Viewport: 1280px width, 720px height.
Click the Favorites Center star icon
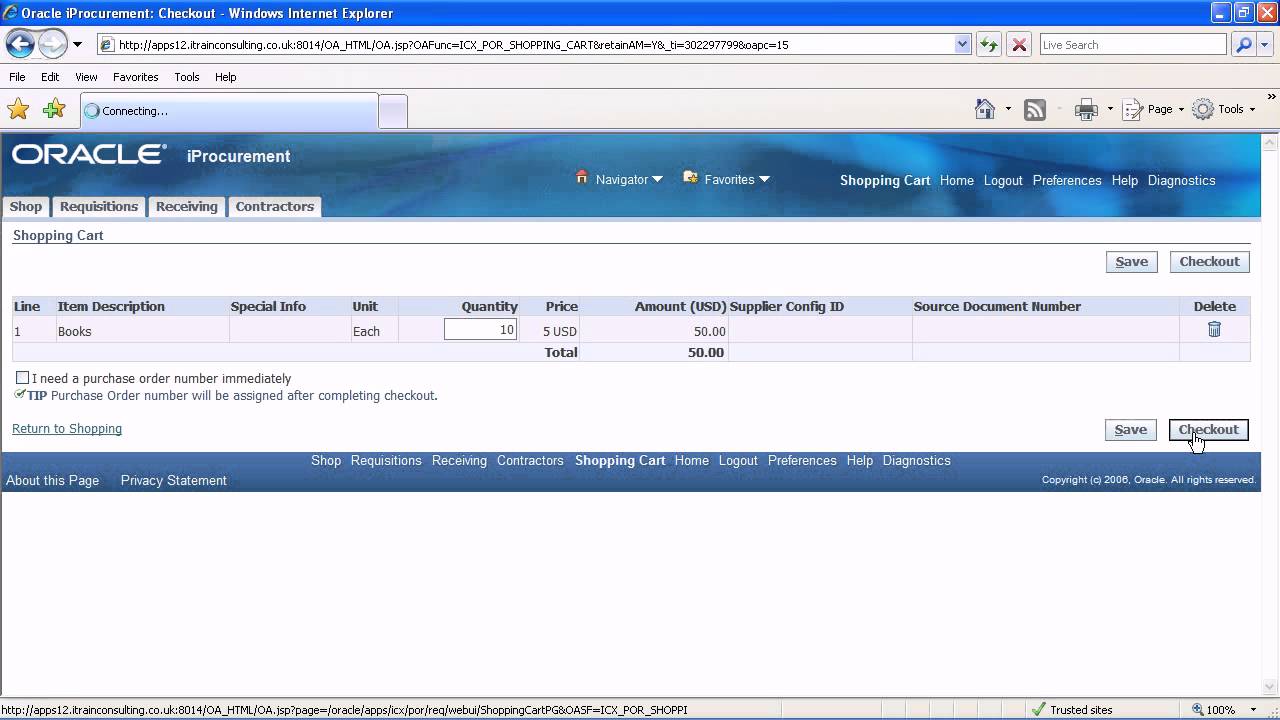pos(18,109)
